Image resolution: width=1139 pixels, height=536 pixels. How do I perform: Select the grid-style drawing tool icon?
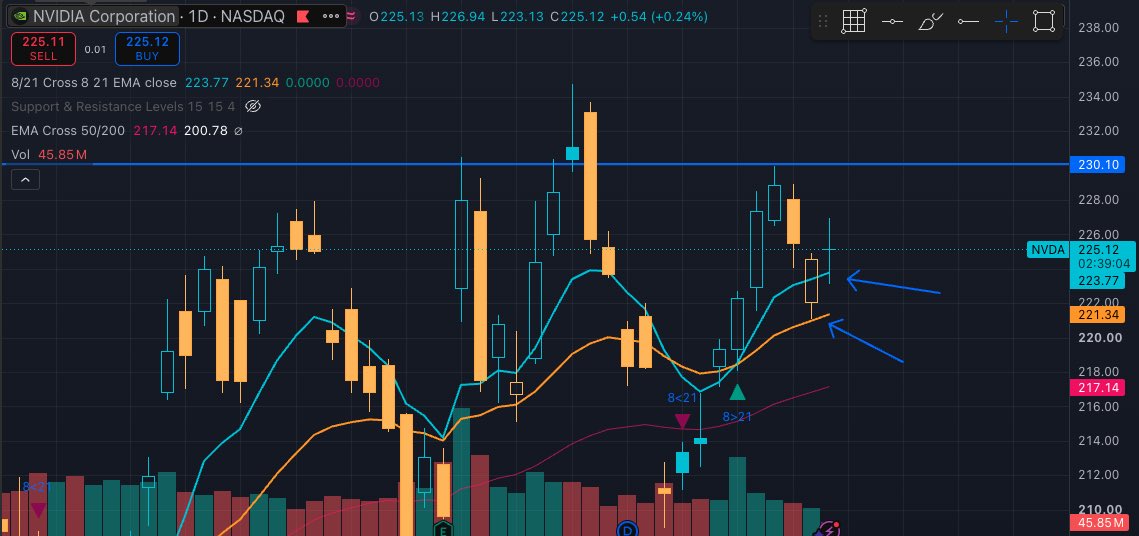pyautogui.click(x=854, y=22)
